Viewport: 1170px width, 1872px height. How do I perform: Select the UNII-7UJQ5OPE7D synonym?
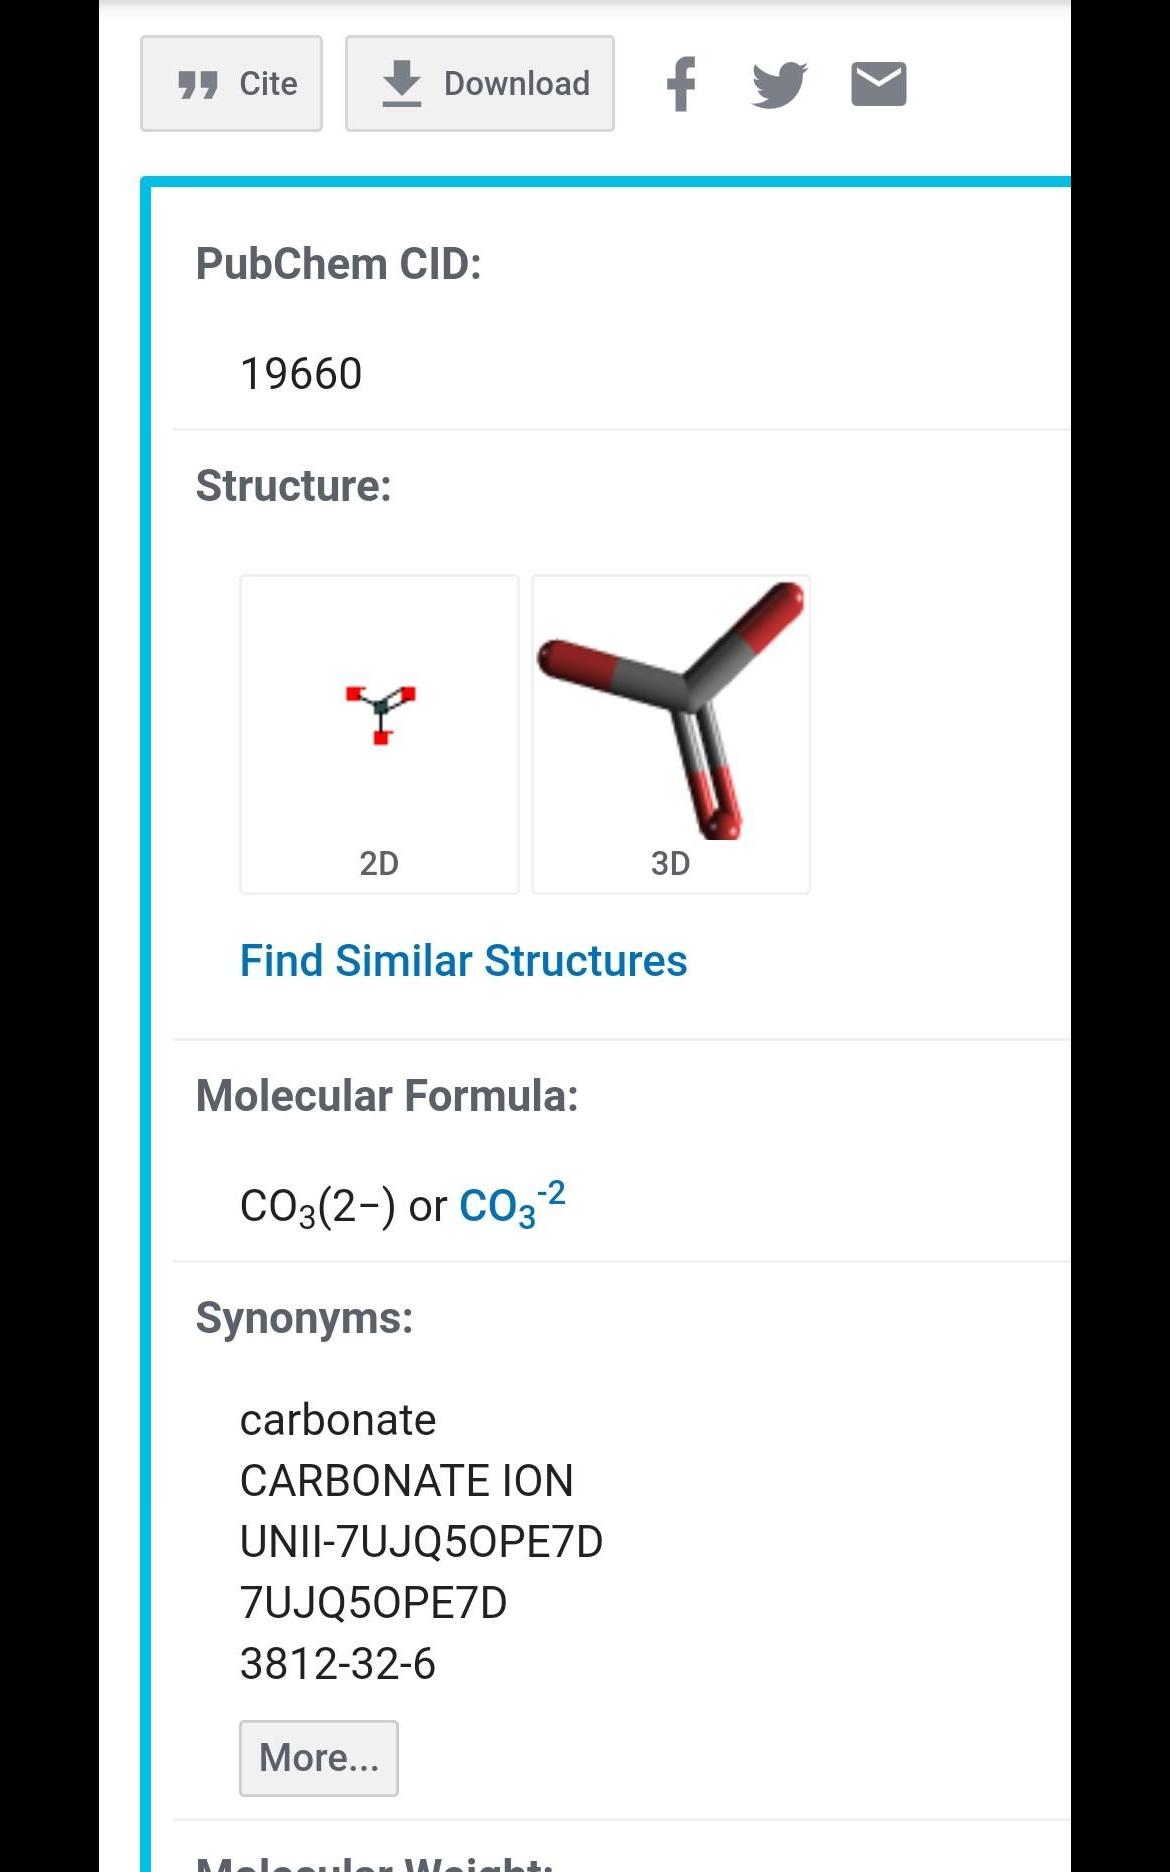[421, 1542]
